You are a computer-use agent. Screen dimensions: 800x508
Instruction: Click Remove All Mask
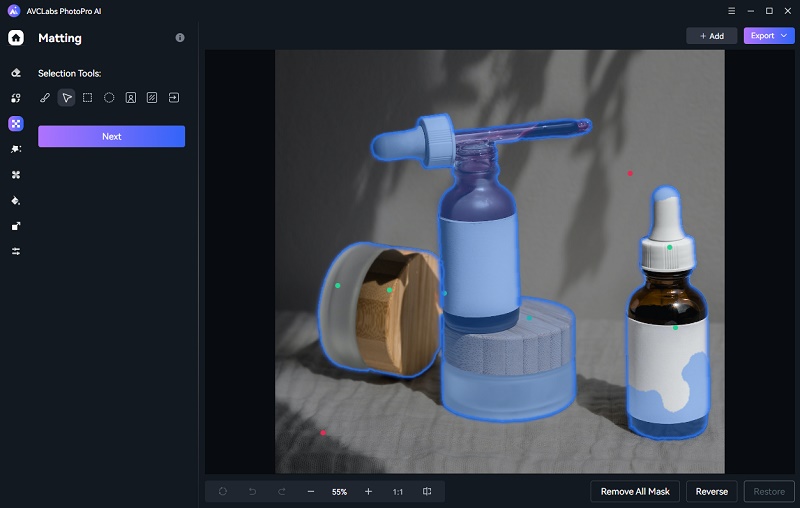point(635,492)
